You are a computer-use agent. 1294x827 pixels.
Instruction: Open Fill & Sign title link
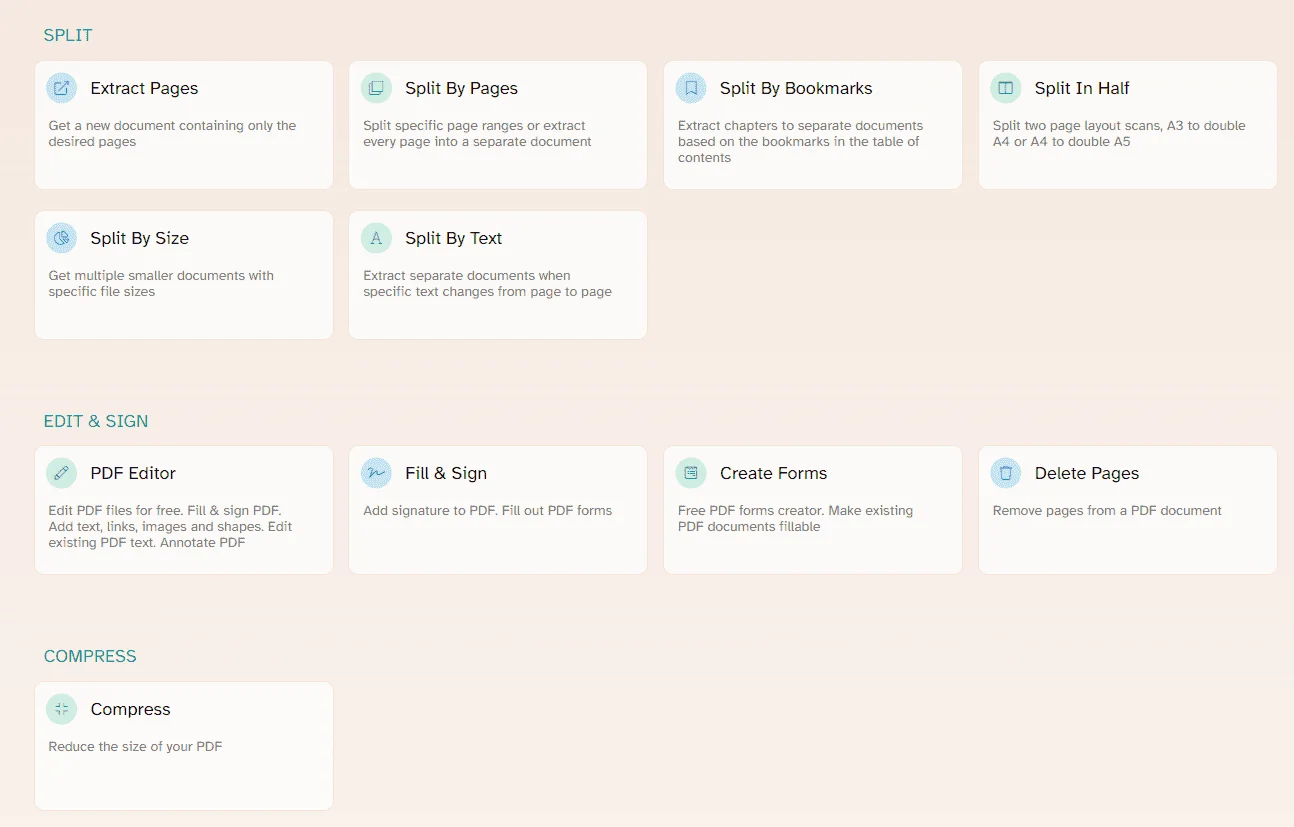coord(446,473)
